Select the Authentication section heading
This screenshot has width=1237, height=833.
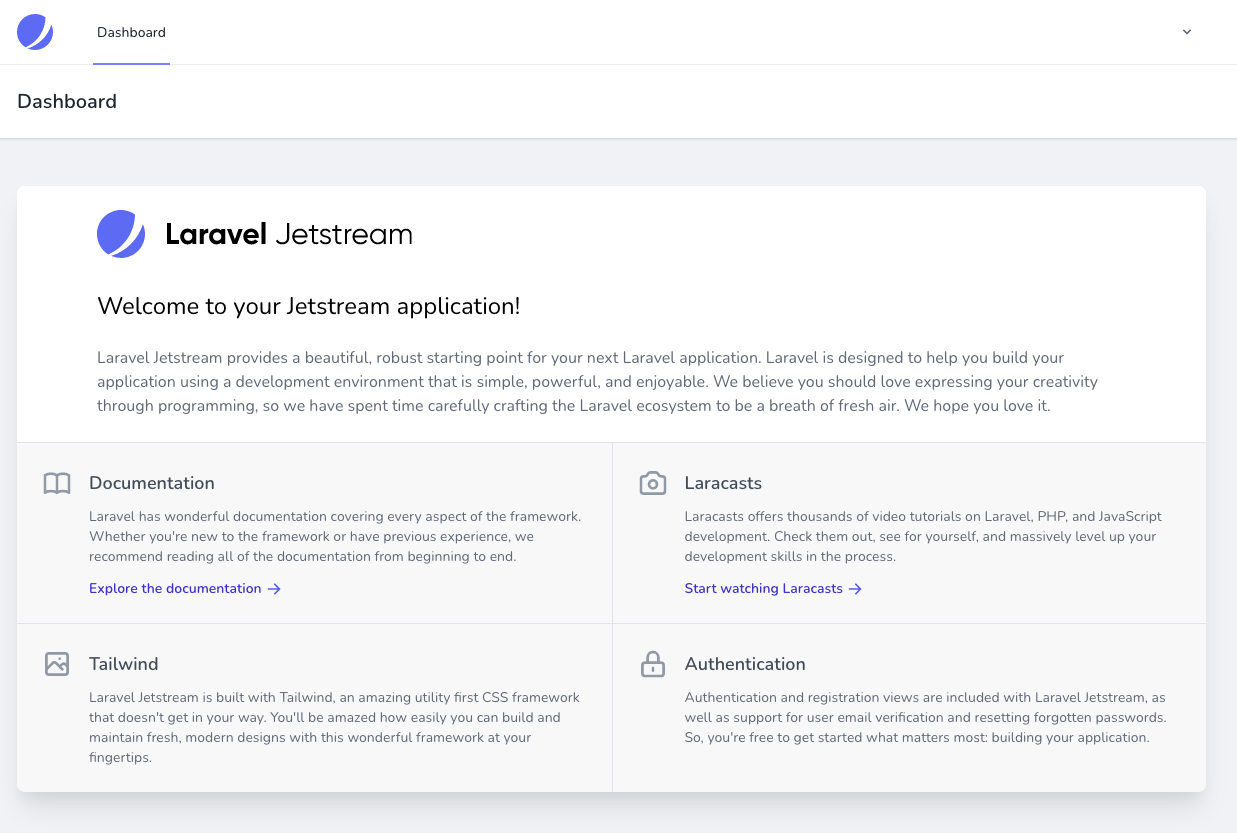click(x=745, y=664)
